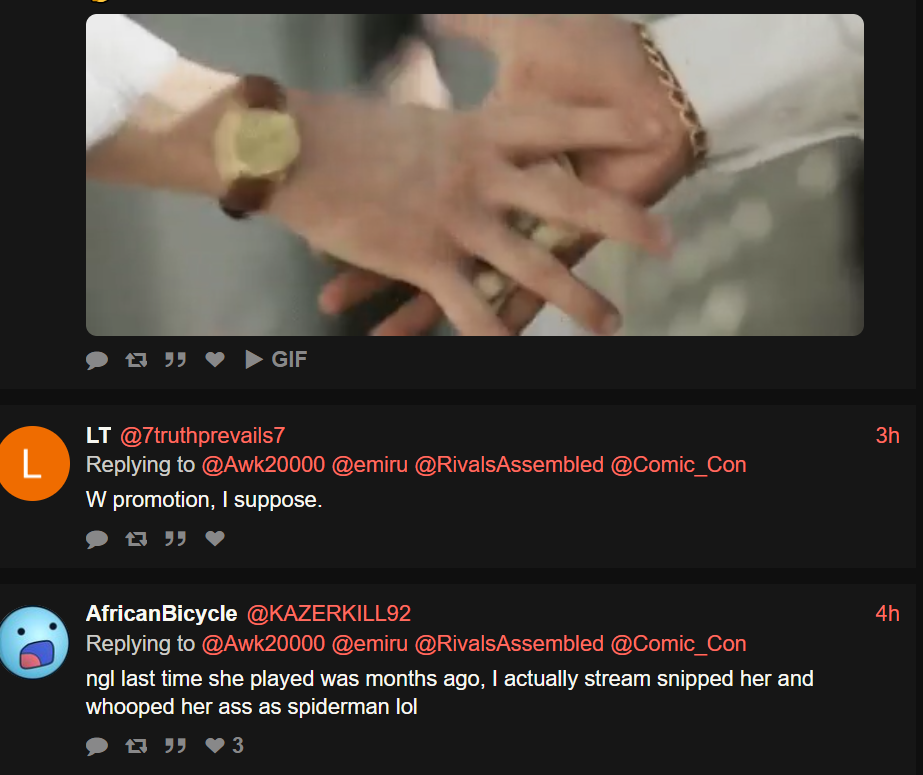923x775 pixels.
Task: Like AfricanBicycle's comment with 3 likes
Action: pyautogui.click(x=224, y=746)
